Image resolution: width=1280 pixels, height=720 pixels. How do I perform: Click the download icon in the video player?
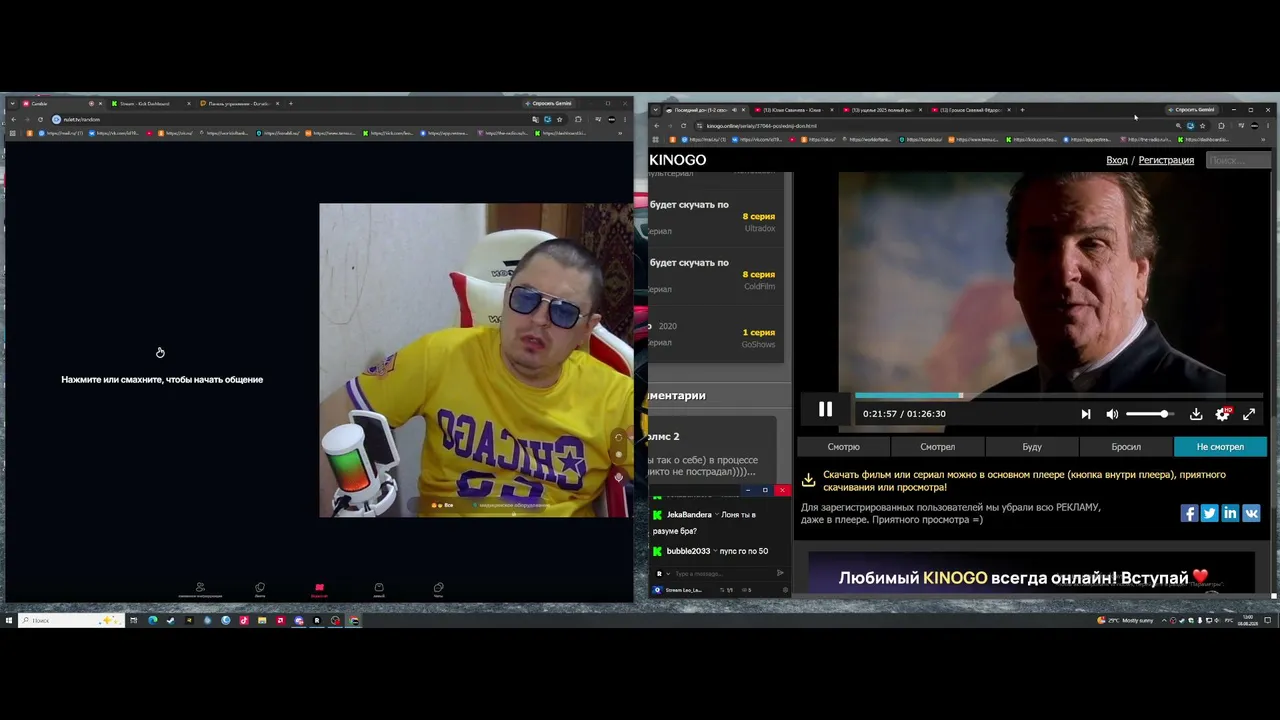[x=1195, y=414]
